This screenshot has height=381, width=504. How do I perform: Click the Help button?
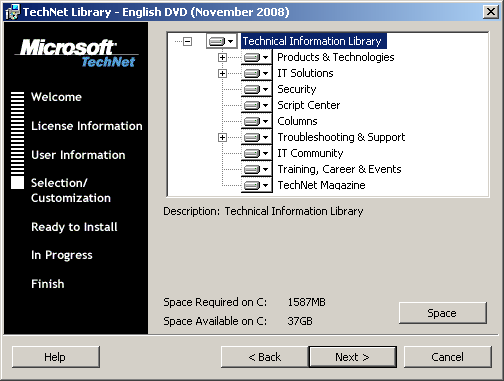(56, 357)
